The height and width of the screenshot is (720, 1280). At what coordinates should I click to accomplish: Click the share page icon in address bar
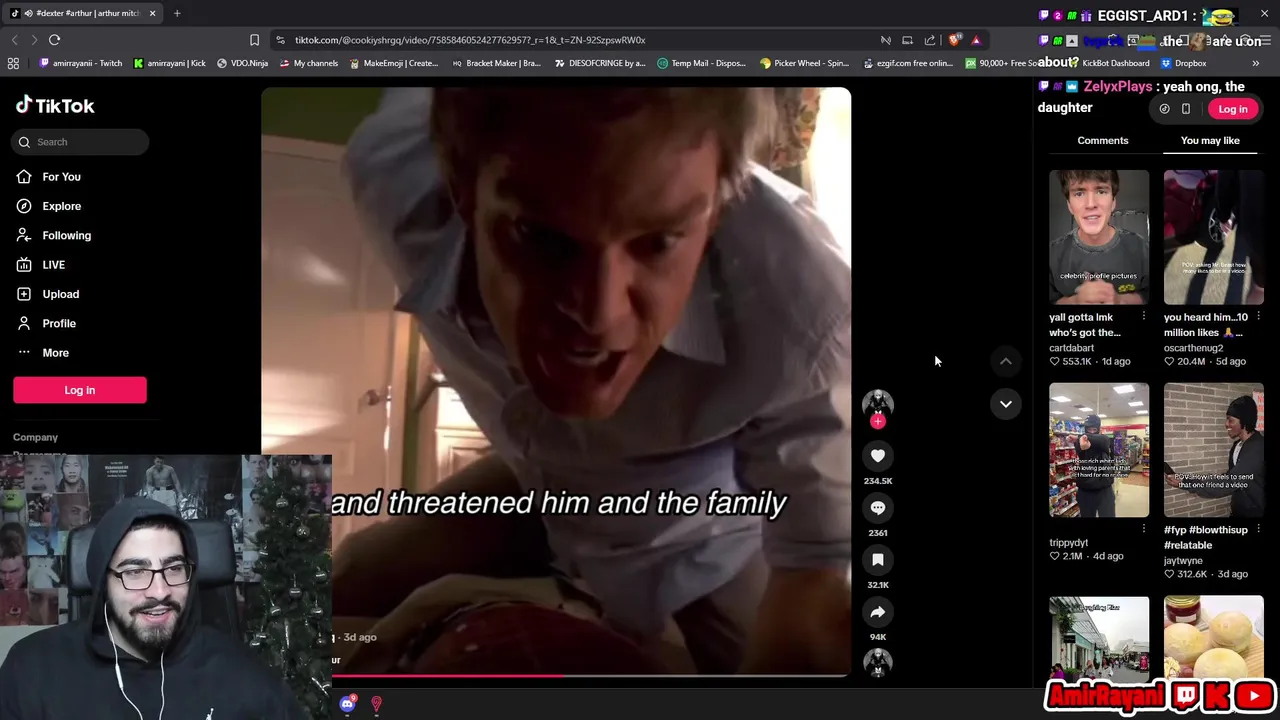[x=930, y=40]
